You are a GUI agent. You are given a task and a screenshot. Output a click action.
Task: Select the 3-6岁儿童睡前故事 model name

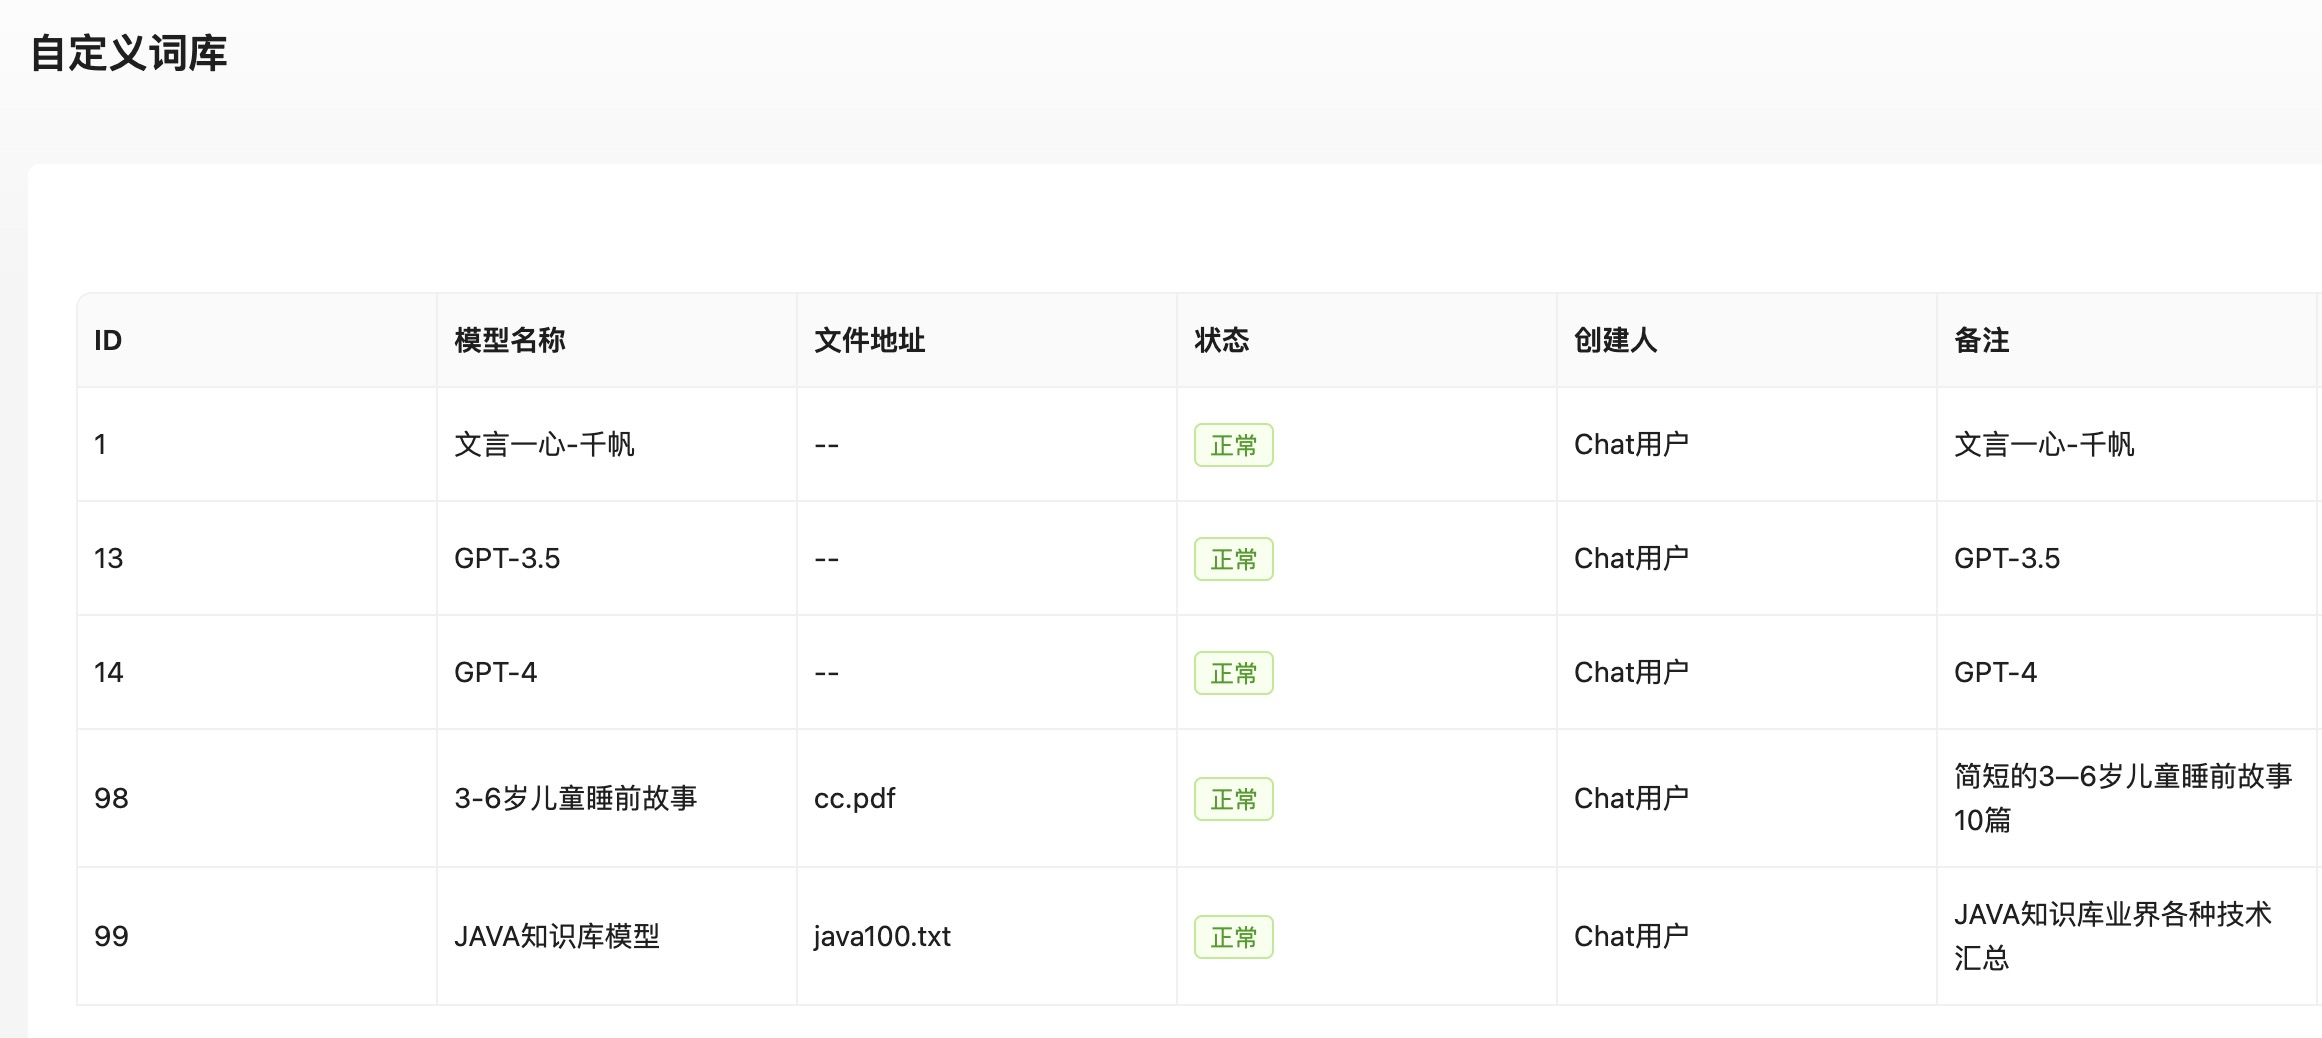[x=575, y=799]
